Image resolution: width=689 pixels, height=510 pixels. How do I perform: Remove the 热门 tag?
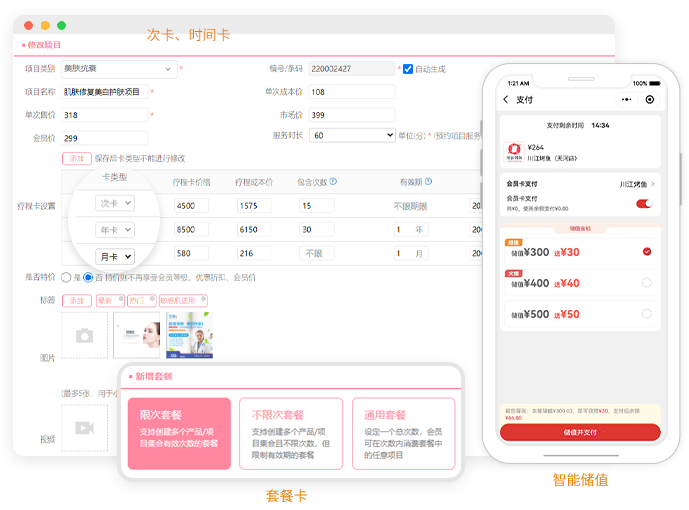point(152,299)
